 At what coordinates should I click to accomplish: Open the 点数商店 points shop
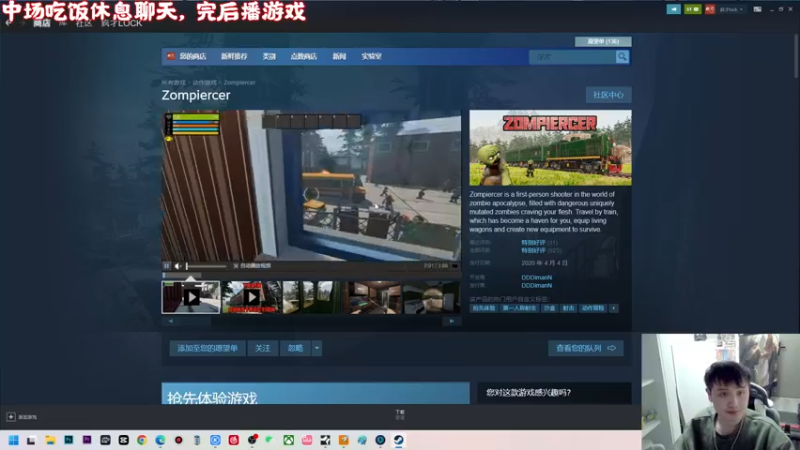304,57
